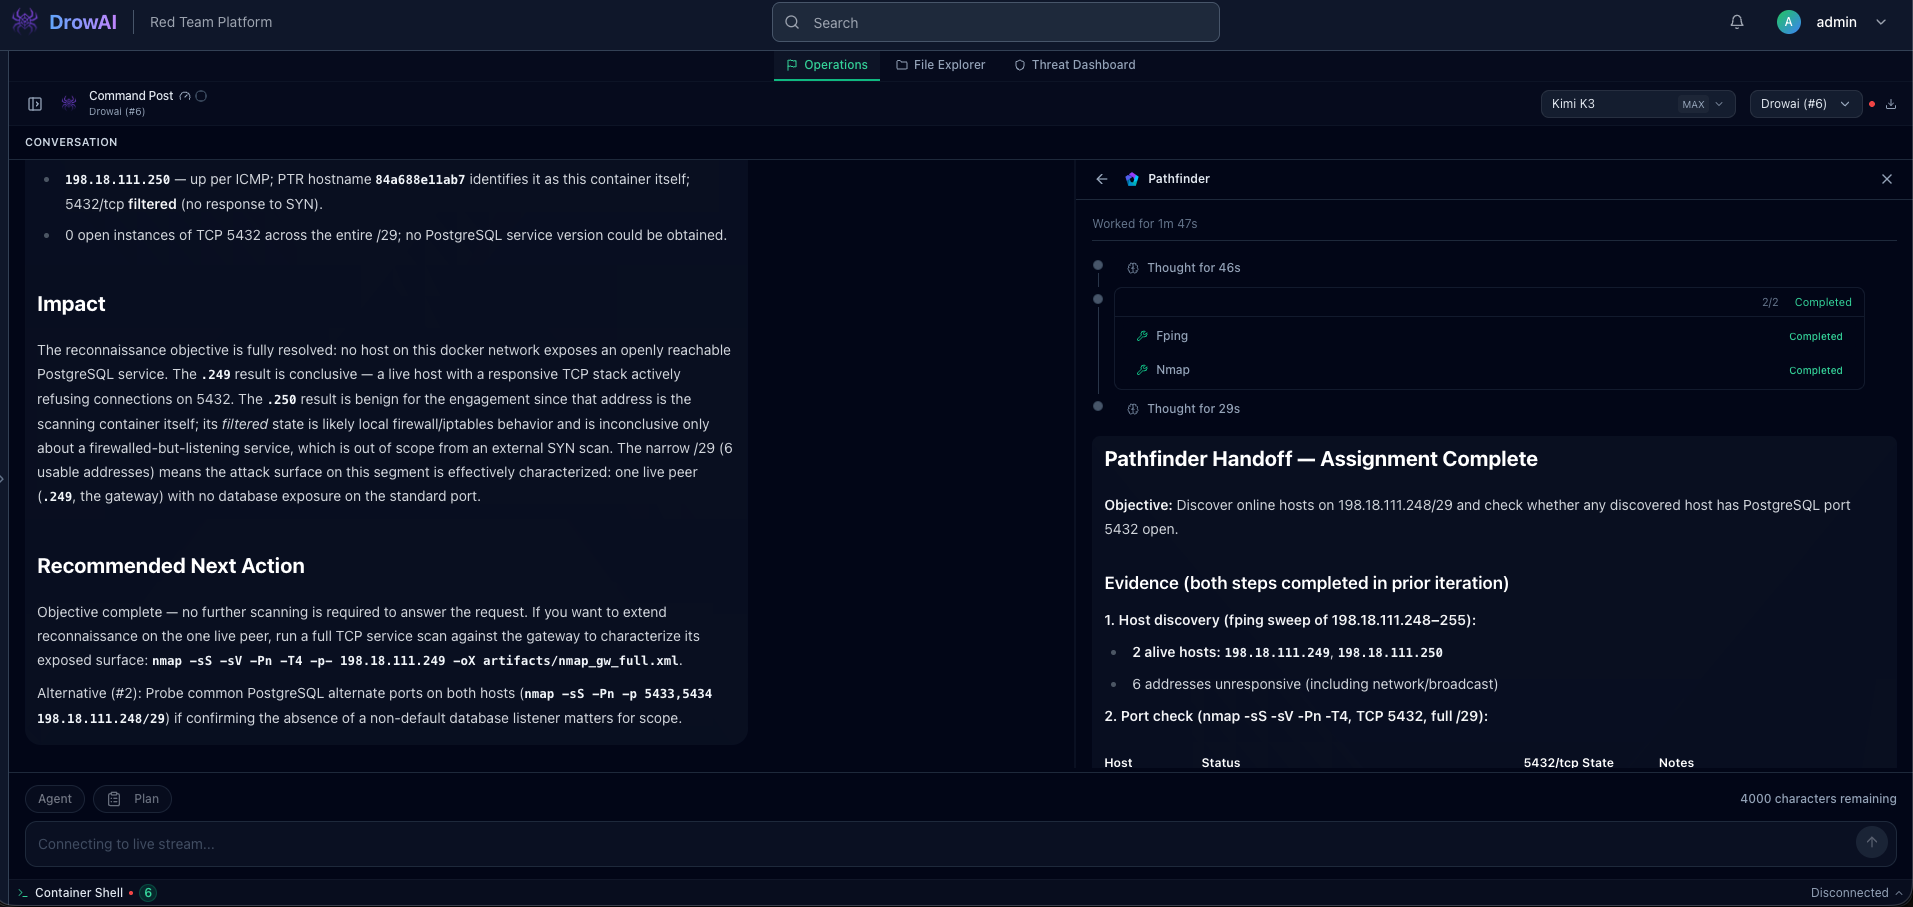Click the wrench icon next to Fping
The width and height of the screenshot is (1913, 907).
click(1142, 336)
